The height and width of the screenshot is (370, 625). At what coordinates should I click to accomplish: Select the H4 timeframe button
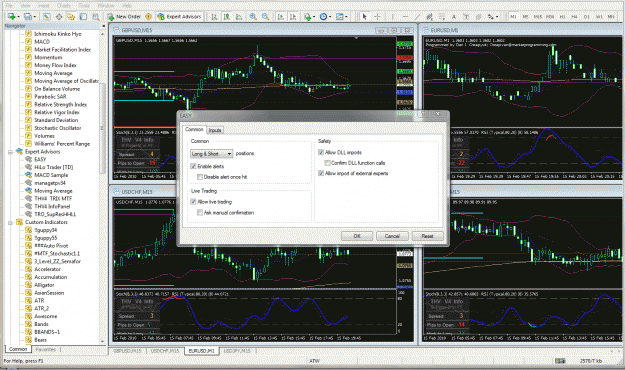[x=574, y=16]
